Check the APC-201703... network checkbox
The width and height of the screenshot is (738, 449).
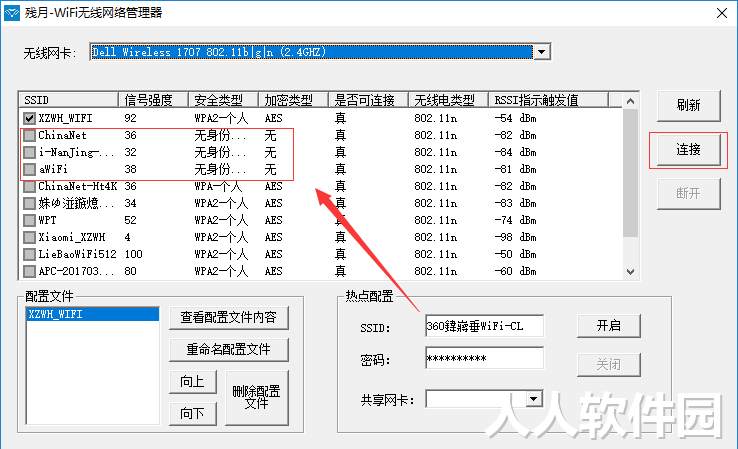pyautogui.click(x=30, y=271)
